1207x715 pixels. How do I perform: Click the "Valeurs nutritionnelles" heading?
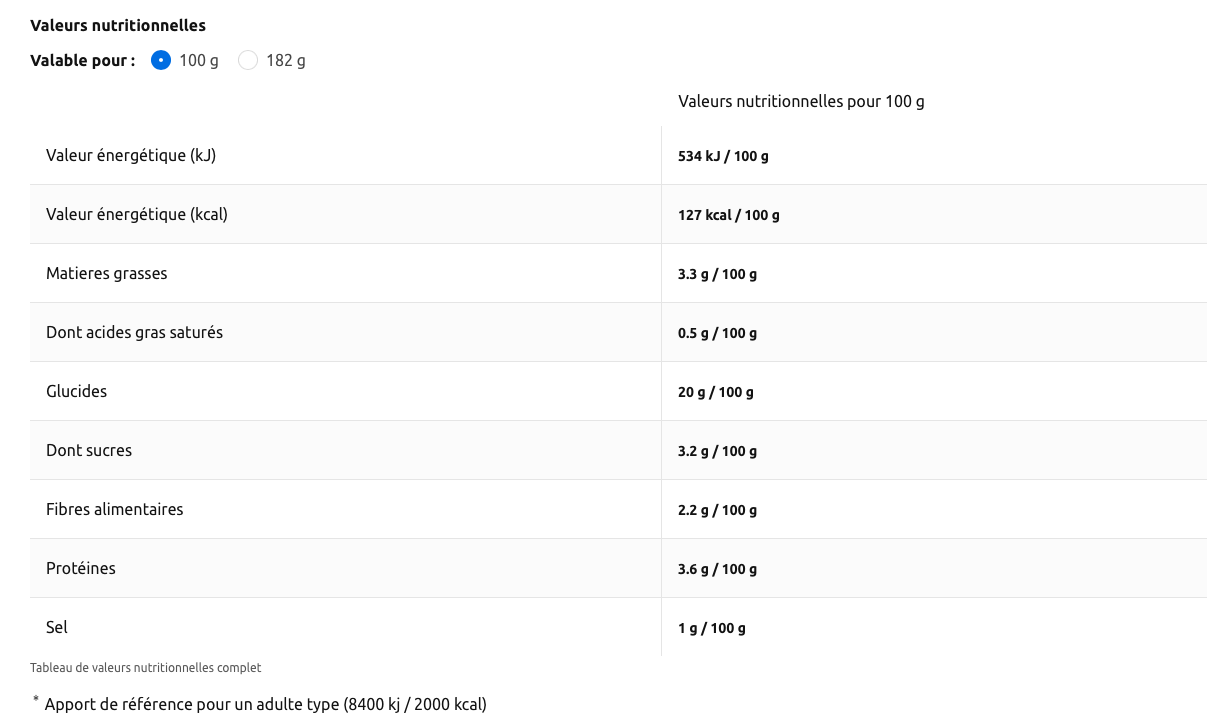click(x=118, y=25)
